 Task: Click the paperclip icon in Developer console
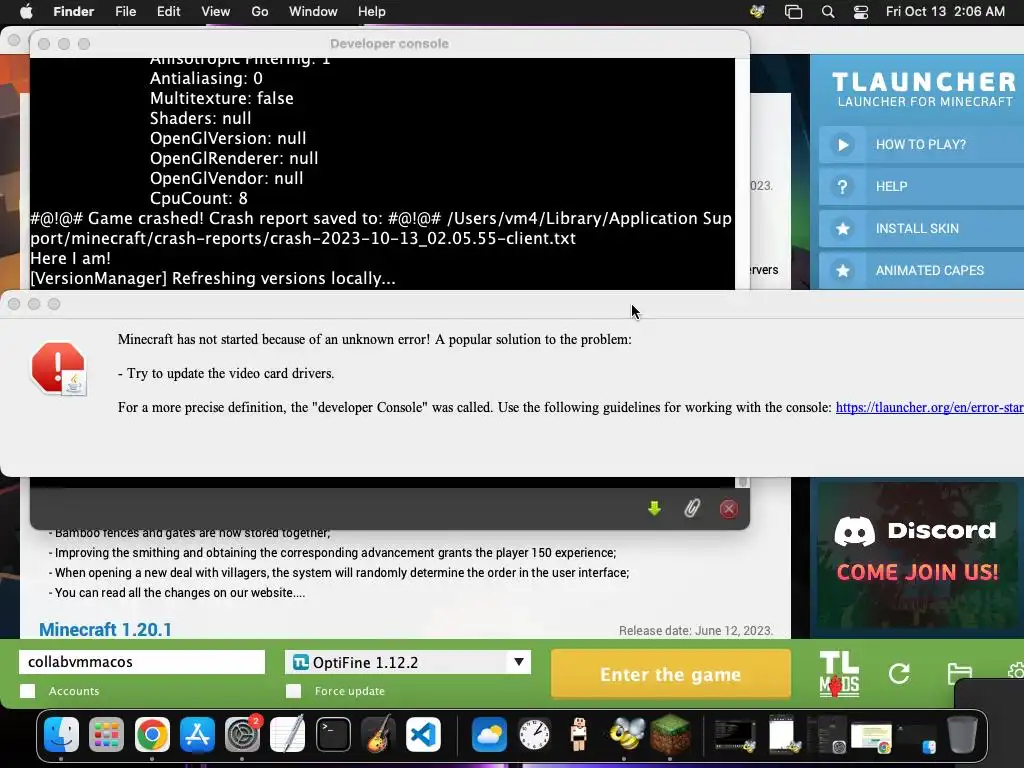(x=692, y=508)
